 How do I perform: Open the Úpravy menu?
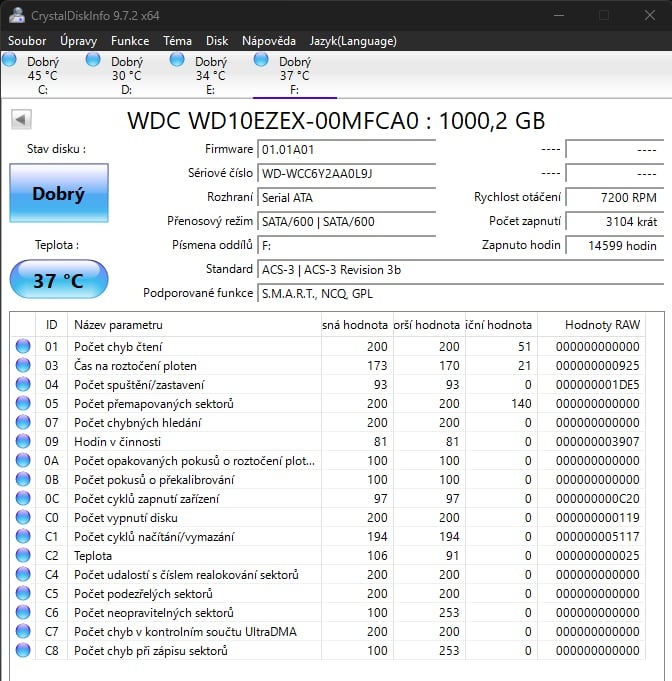point(78,41)
